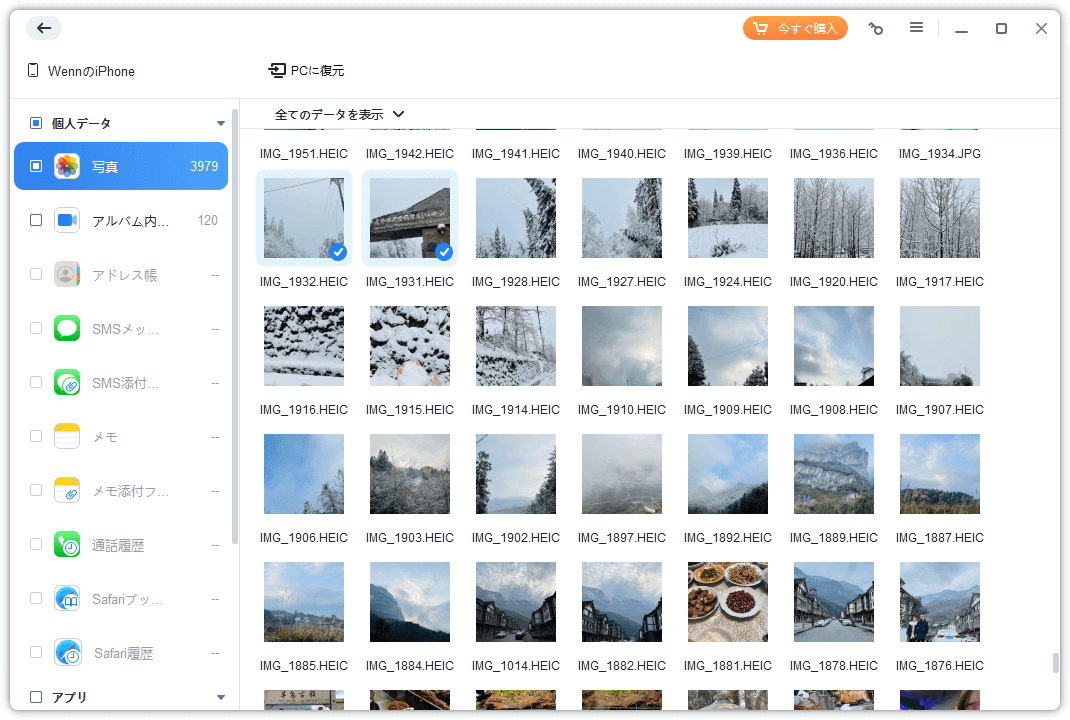Image resolution: width=1070 pixels, height=720 pixels.
Task: Click the Photos app icon in sidebar
Action: 67,166
